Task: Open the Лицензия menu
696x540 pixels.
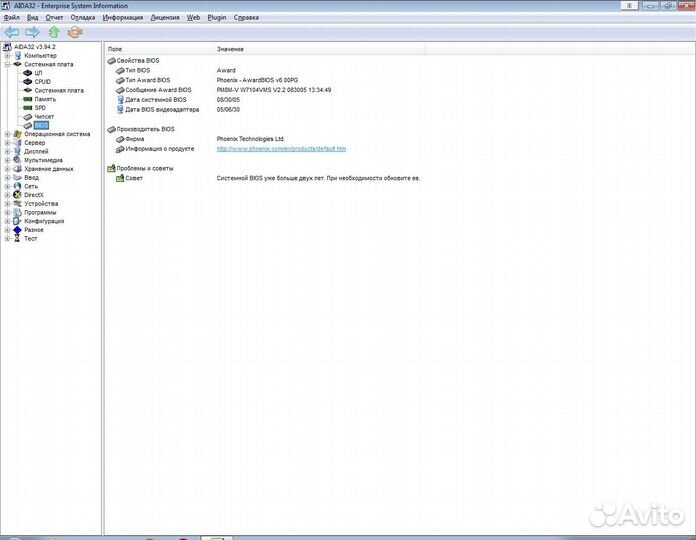Action: click(x=165, y=17)
